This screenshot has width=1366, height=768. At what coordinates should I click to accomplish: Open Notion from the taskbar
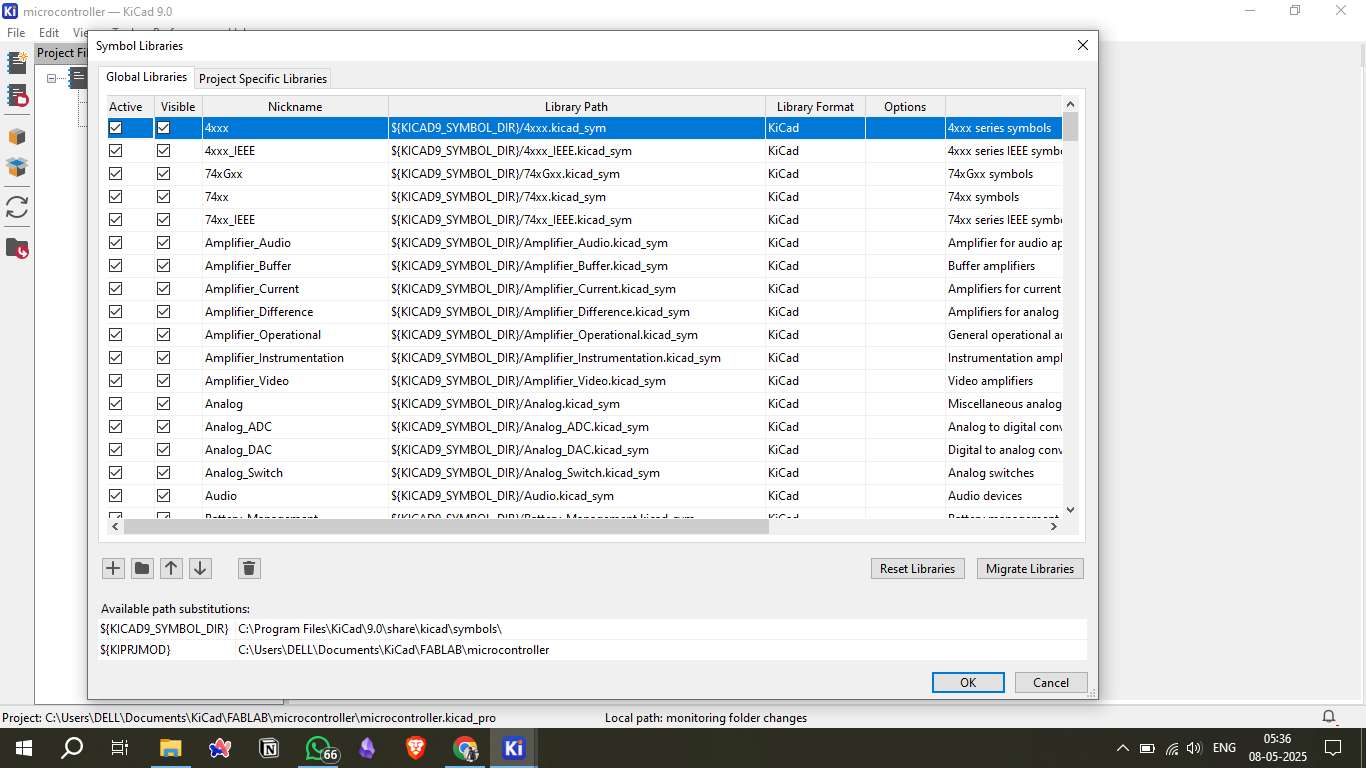(269, 748)
